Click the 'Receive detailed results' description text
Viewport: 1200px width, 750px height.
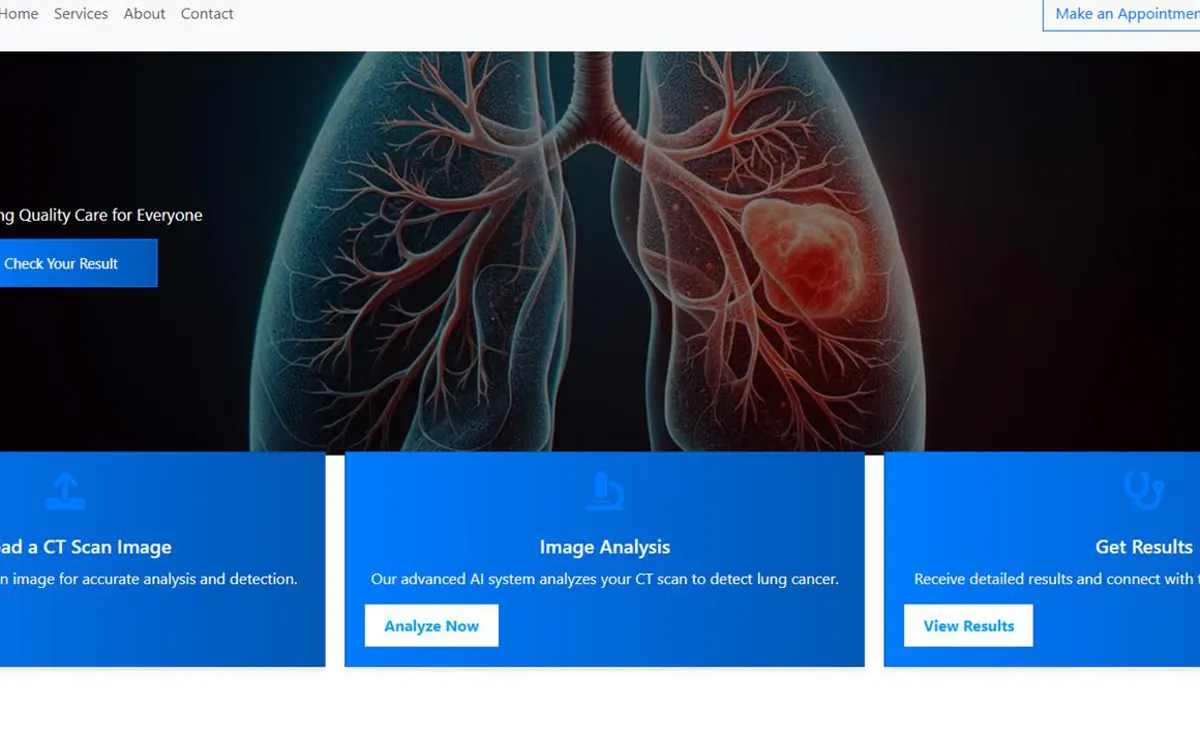pos(1056,579)
